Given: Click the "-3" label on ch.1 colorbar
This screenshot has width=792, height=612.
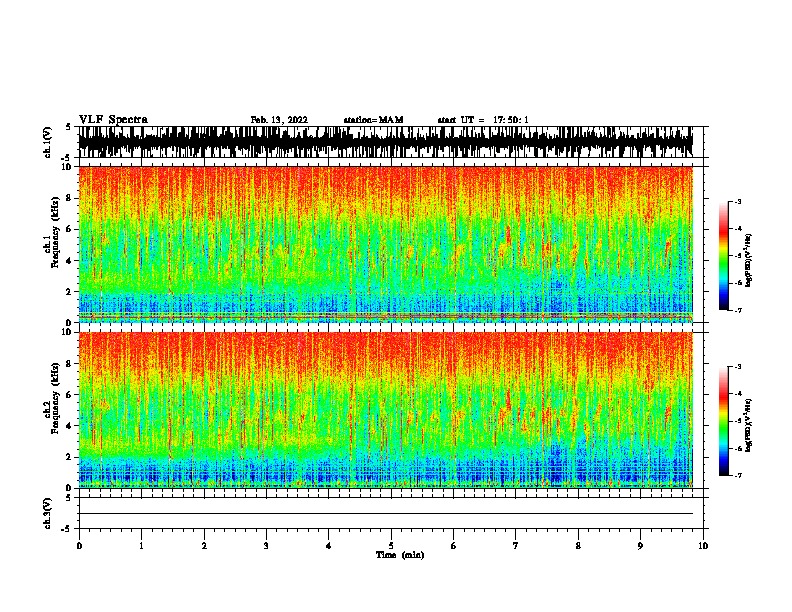Looking at the screenshot, I should click(x=738, y=202).
